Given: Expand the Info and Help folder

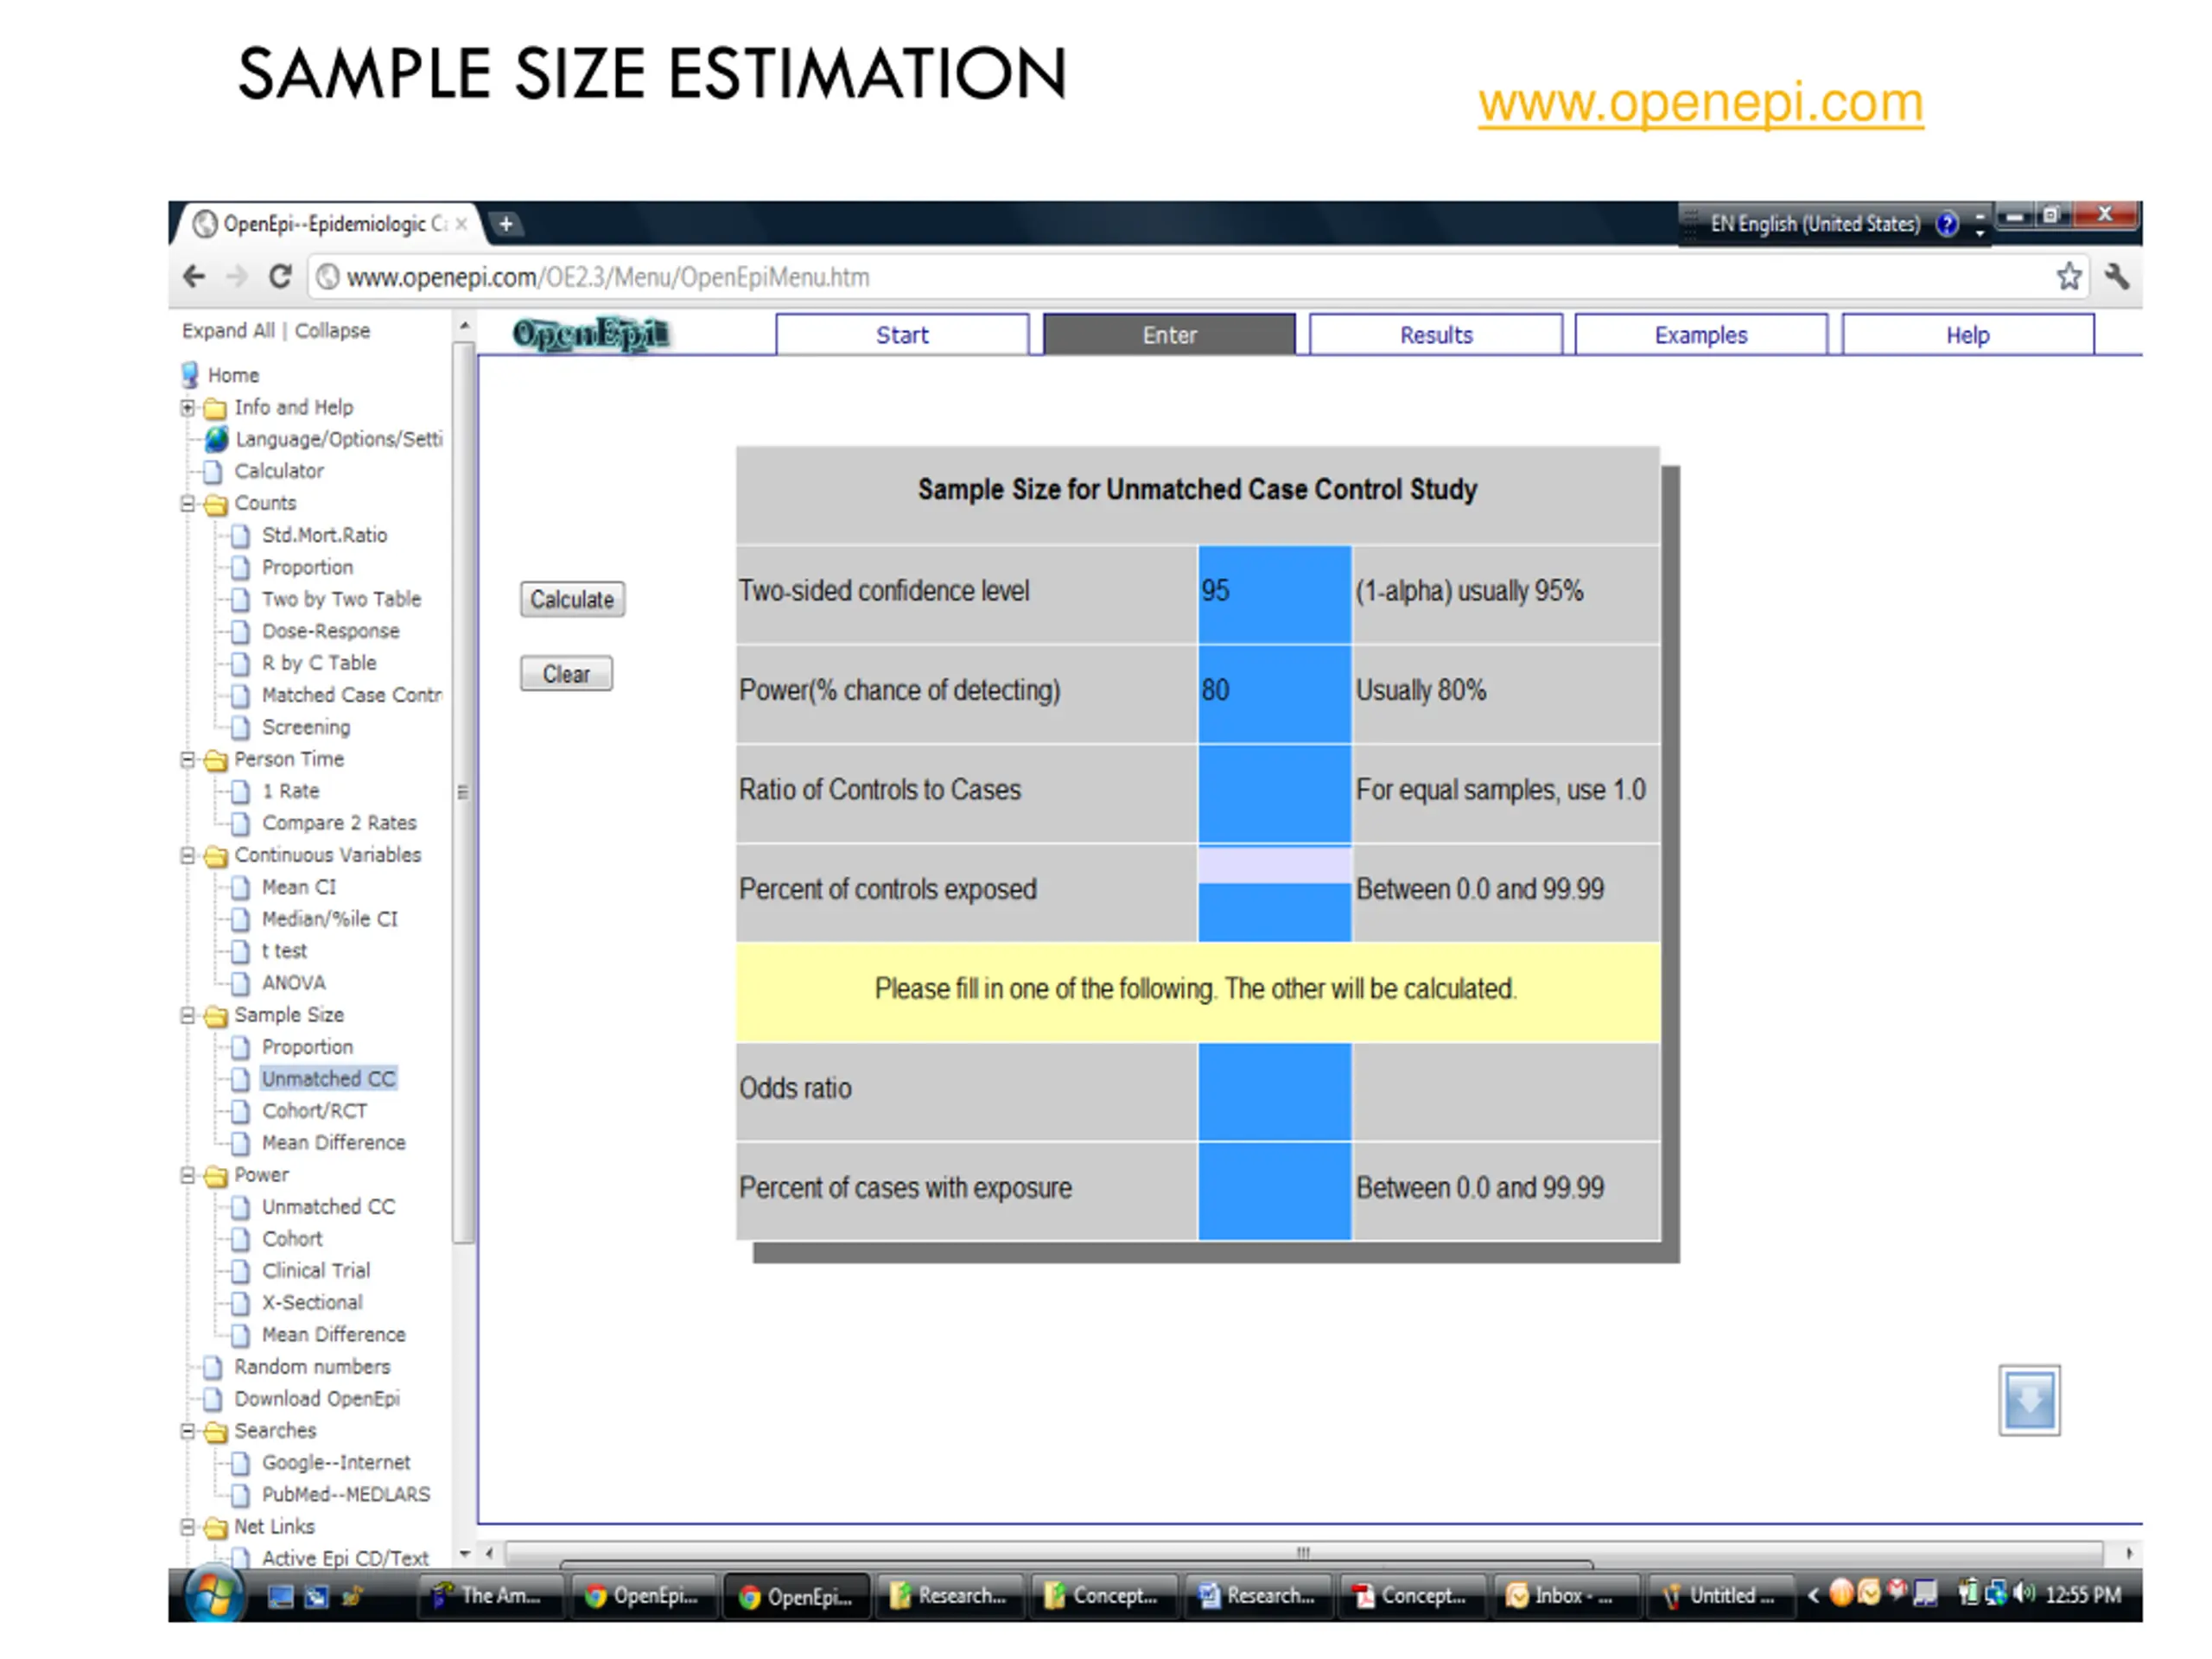Looking at the screenshot, I should [188, 407].
